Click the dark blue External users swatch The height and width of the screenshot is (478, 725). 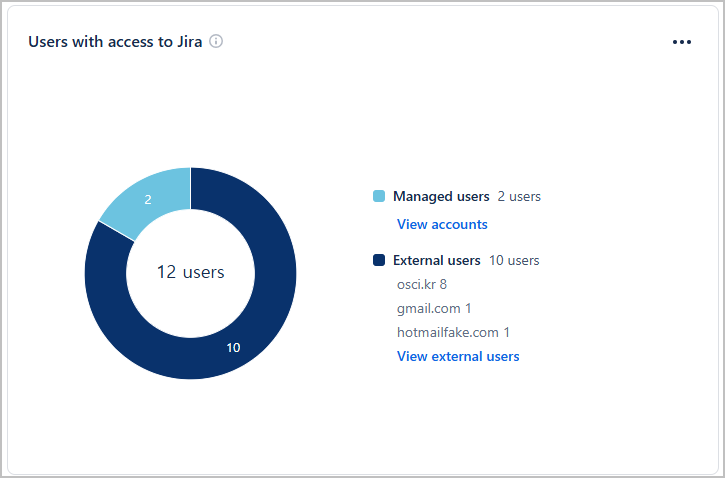coord(379,260)
